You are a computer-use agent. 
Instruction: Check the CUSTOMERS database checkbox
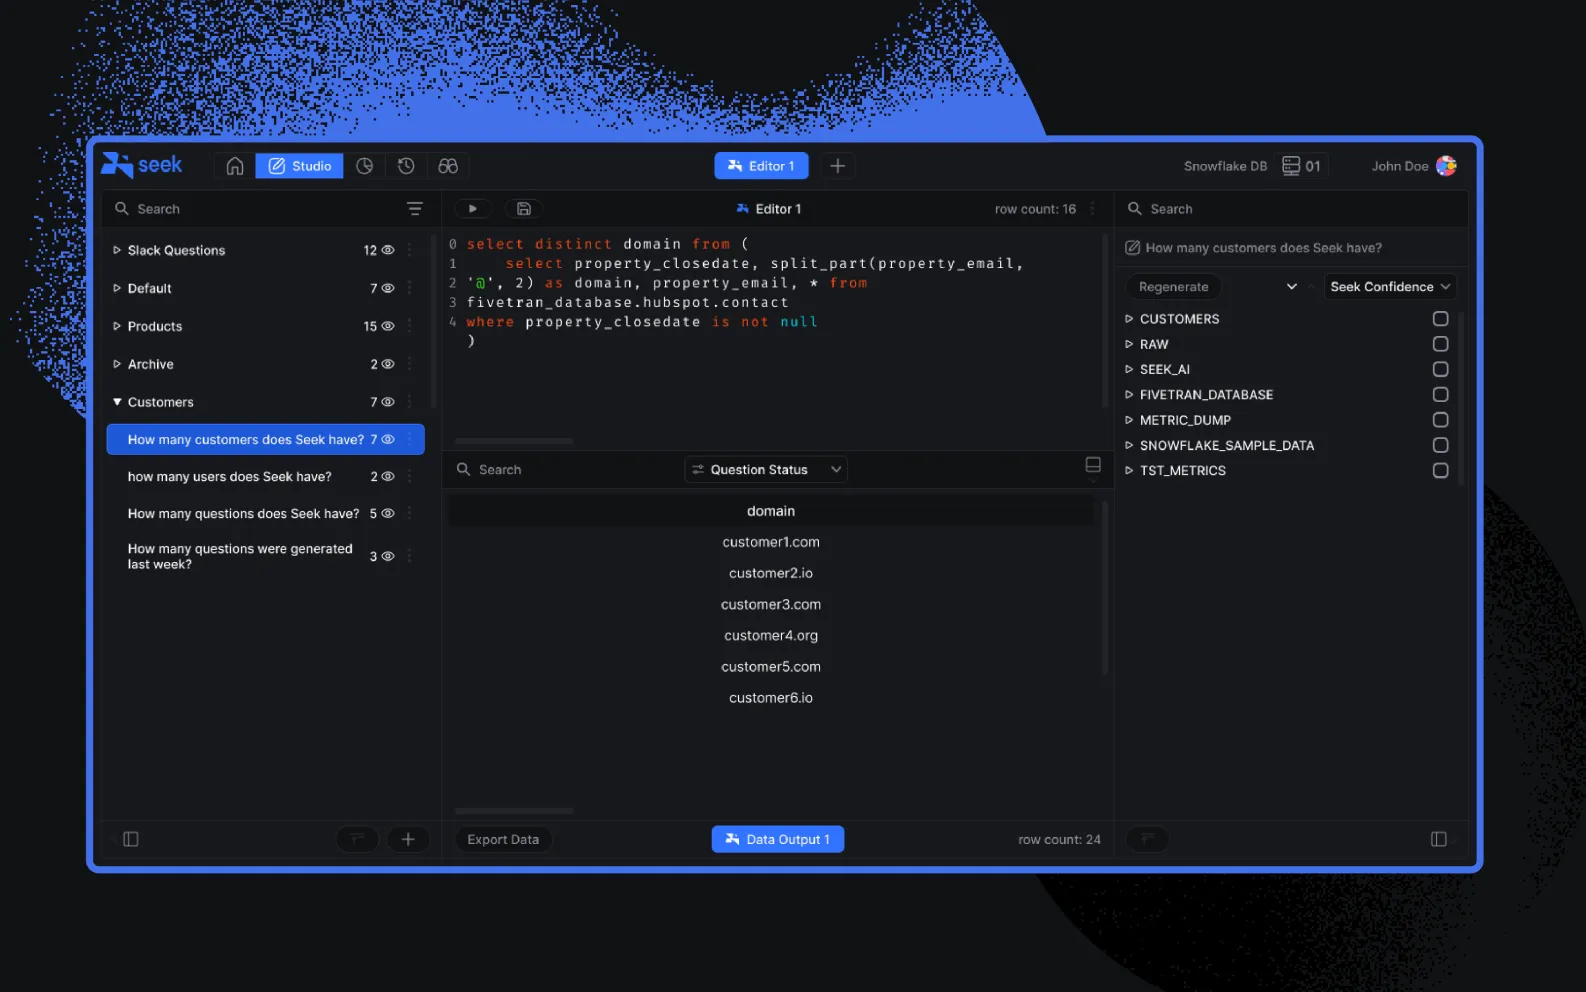[x=1440, y=319]
